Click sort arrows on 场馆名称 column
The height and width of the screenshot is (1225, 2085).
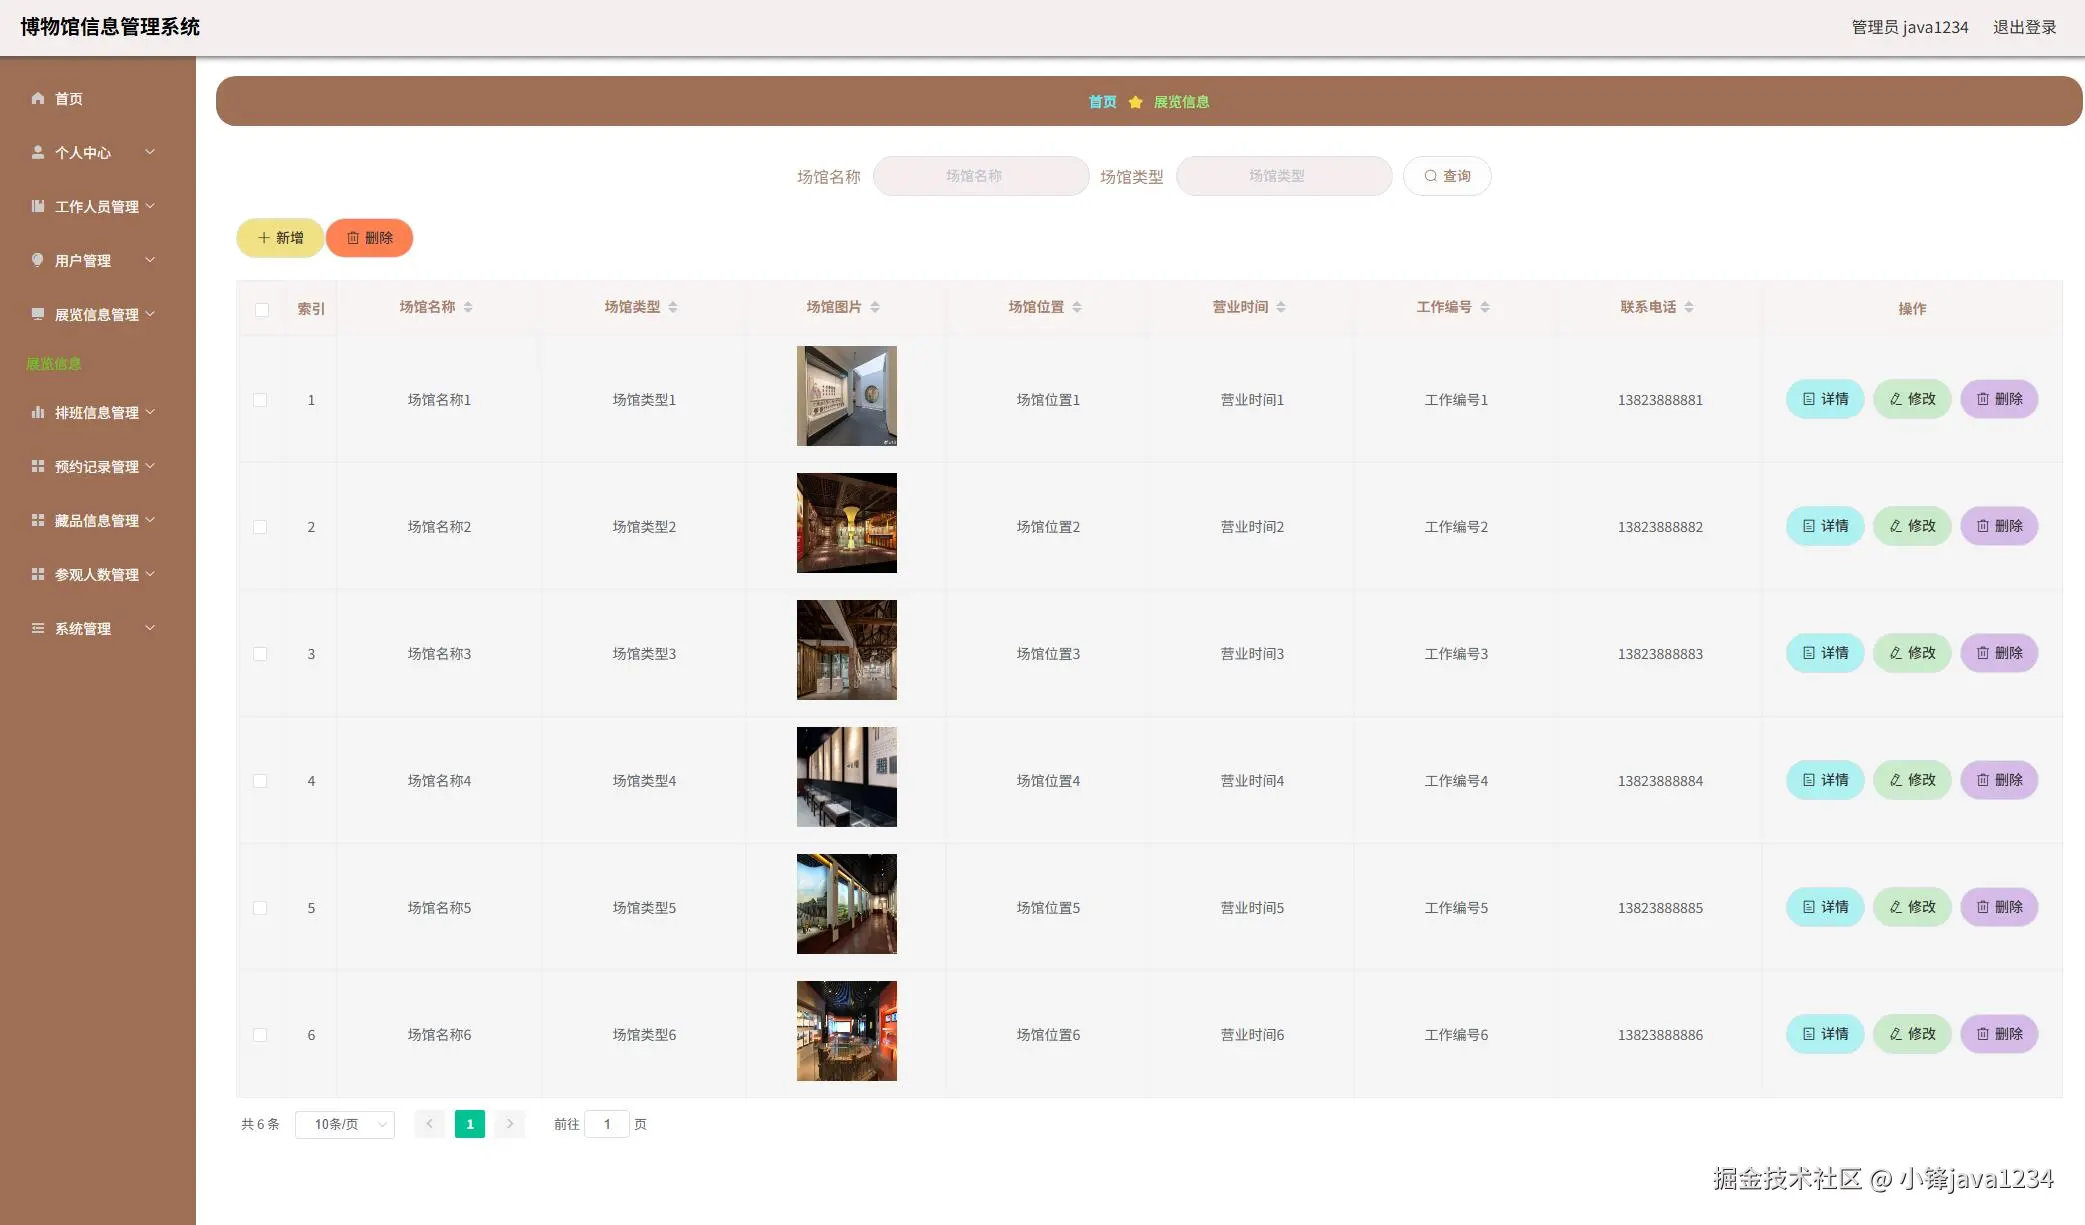pos(468,307)
